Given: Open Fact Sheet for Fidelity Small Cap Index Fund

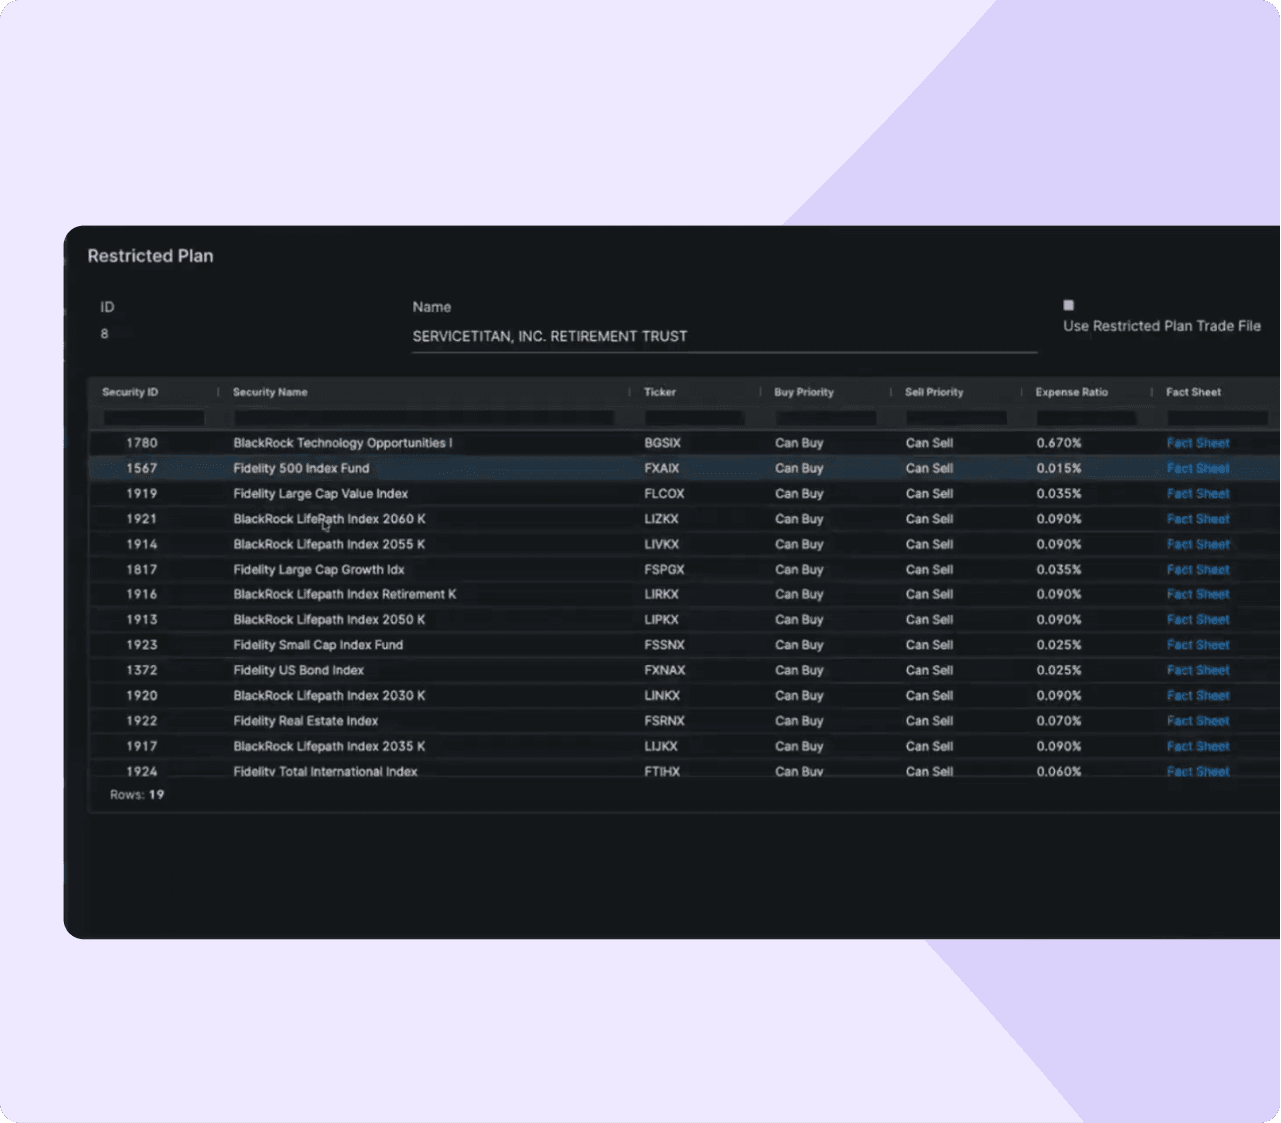Looking at the screenshot, I should [x=1198, y=645].
